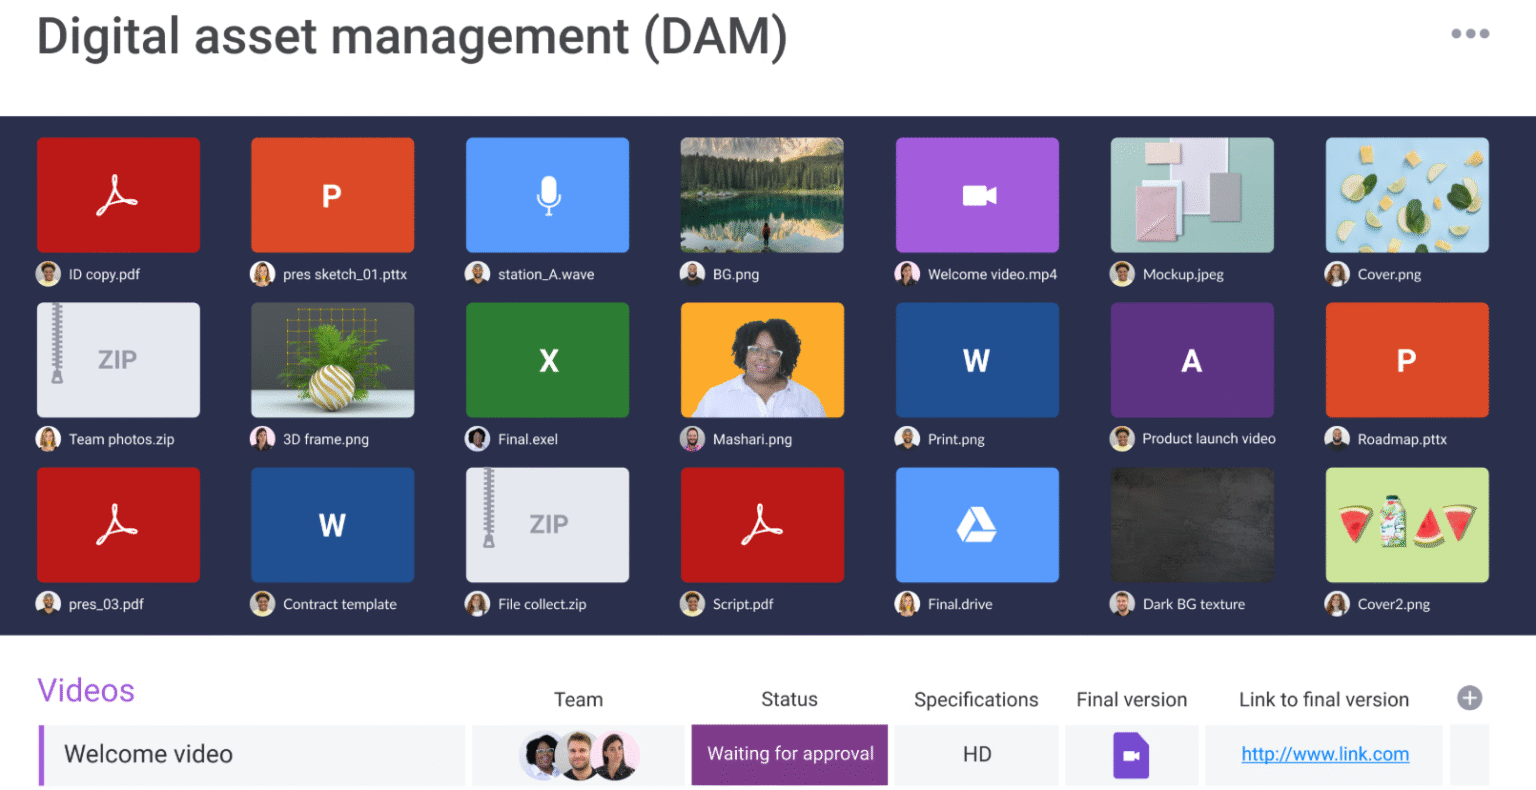The height and width of the screenshot is (790, 1536).
Task: Click the owner avatar beside Welcome video.mp4
Action: 908,274
